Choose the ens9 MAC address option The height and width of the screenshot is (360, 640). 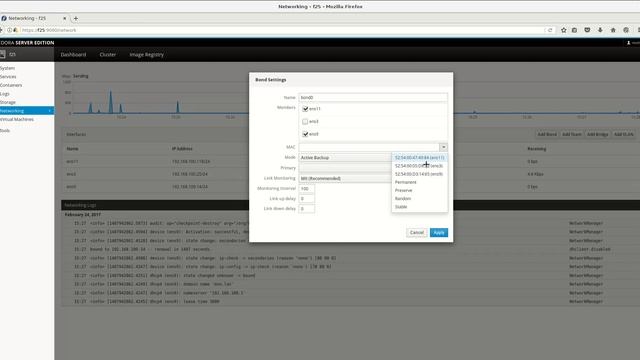(x=420, y=174)
